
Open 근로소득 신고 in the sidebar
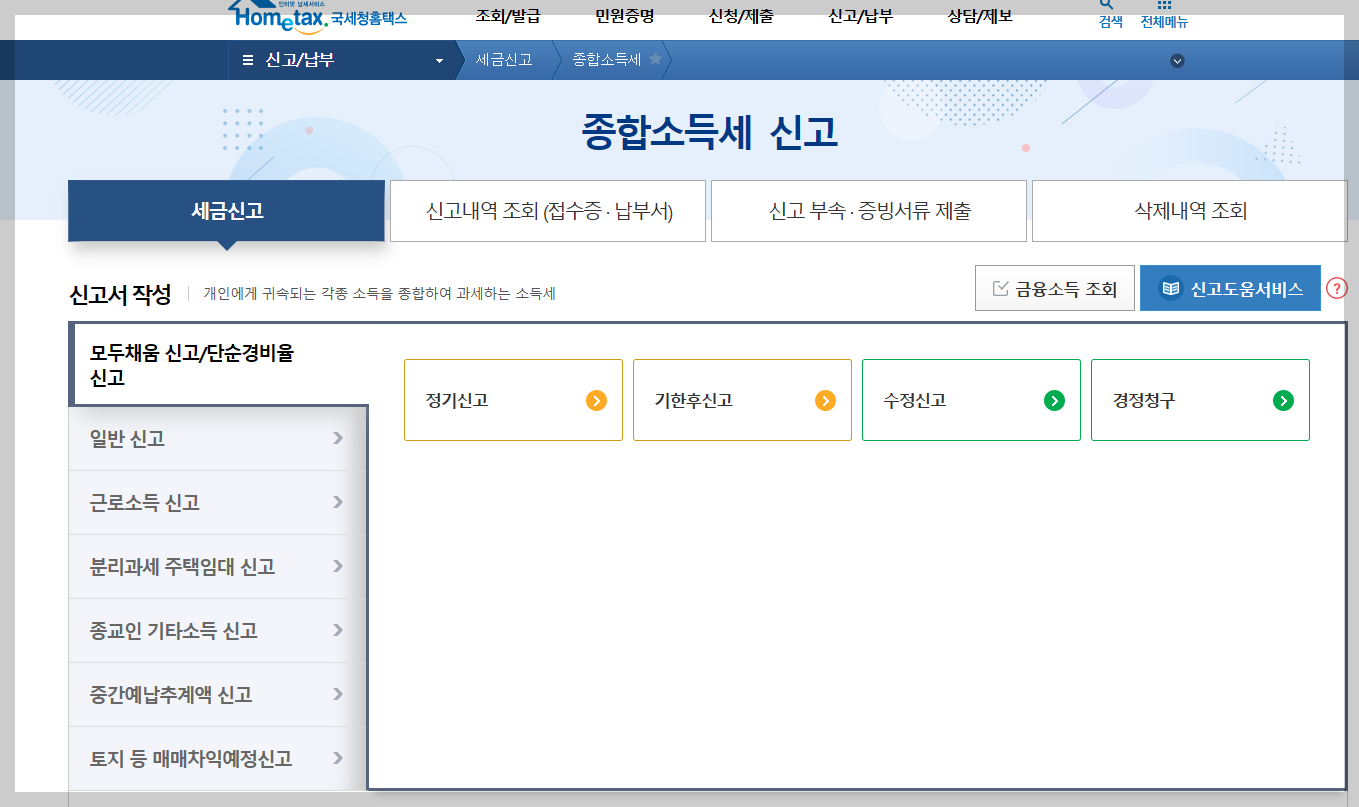tap(213, 501)
